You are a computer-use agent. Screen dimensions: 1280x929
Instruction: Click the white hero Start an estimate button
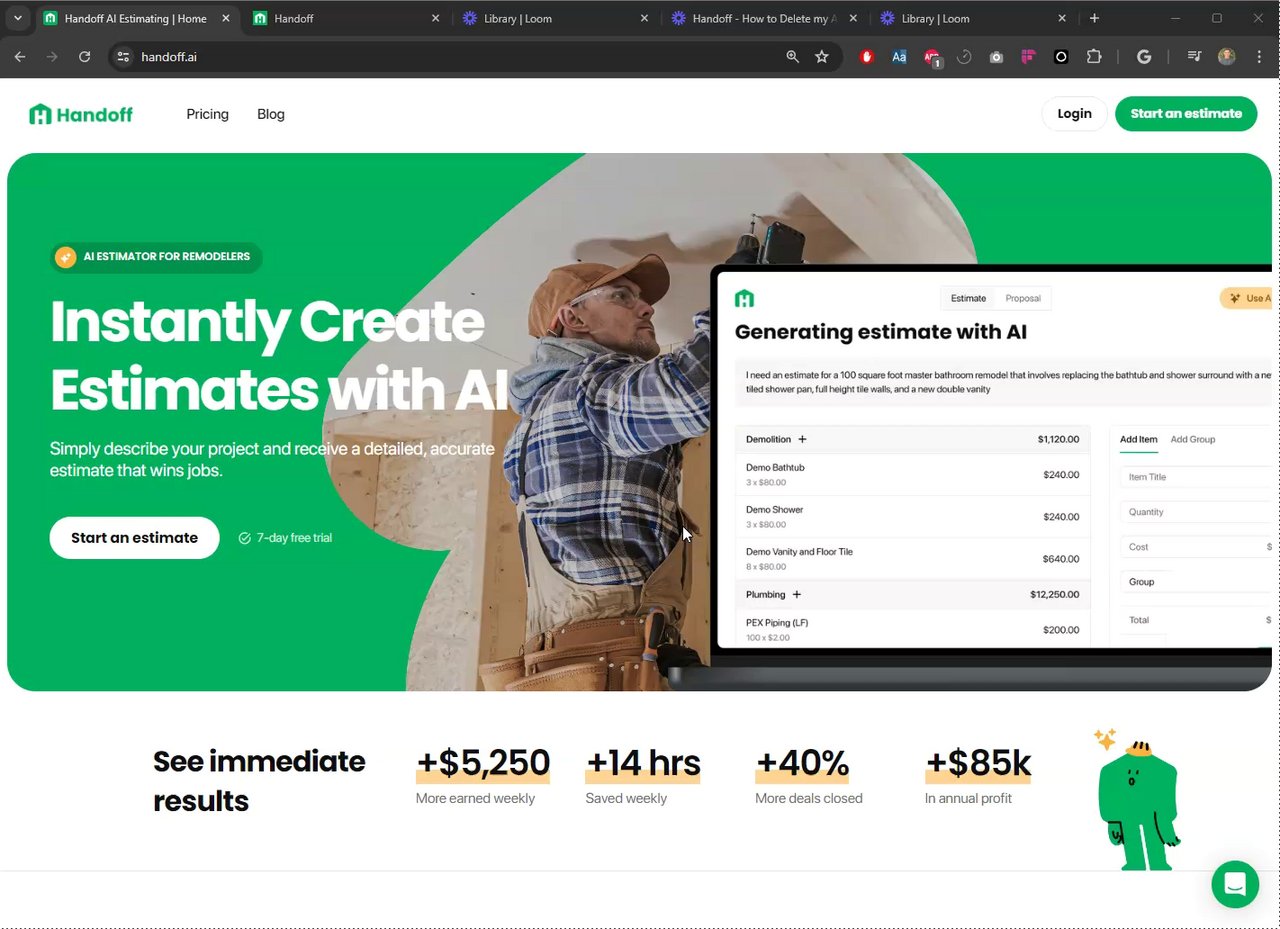click(x=134, y=538)
